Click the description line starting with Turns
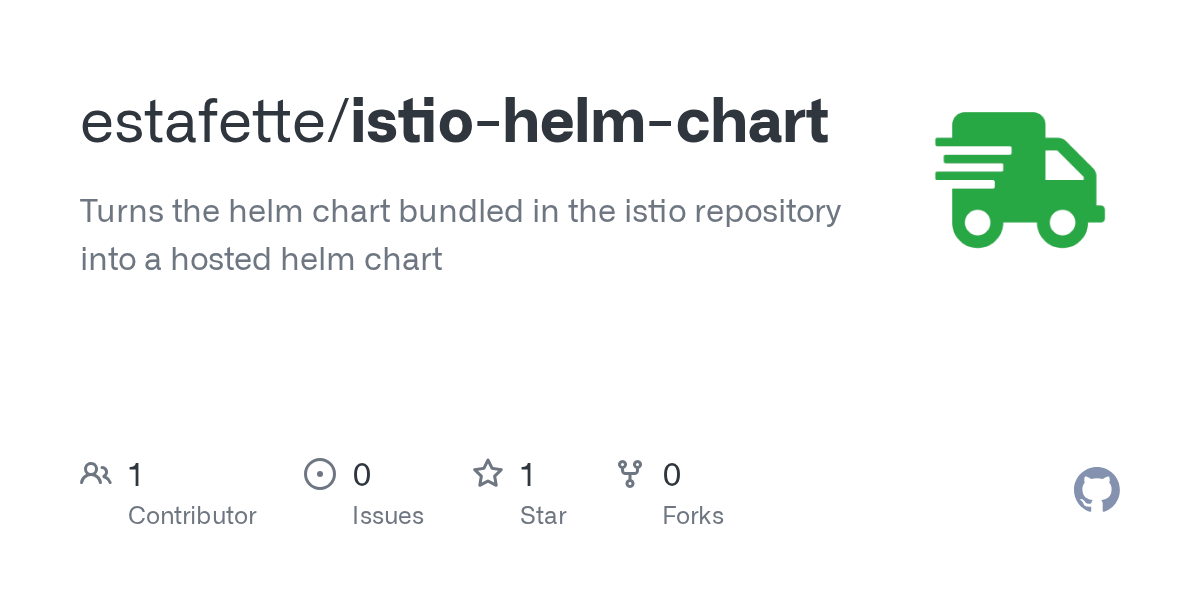 click(460, 212)
